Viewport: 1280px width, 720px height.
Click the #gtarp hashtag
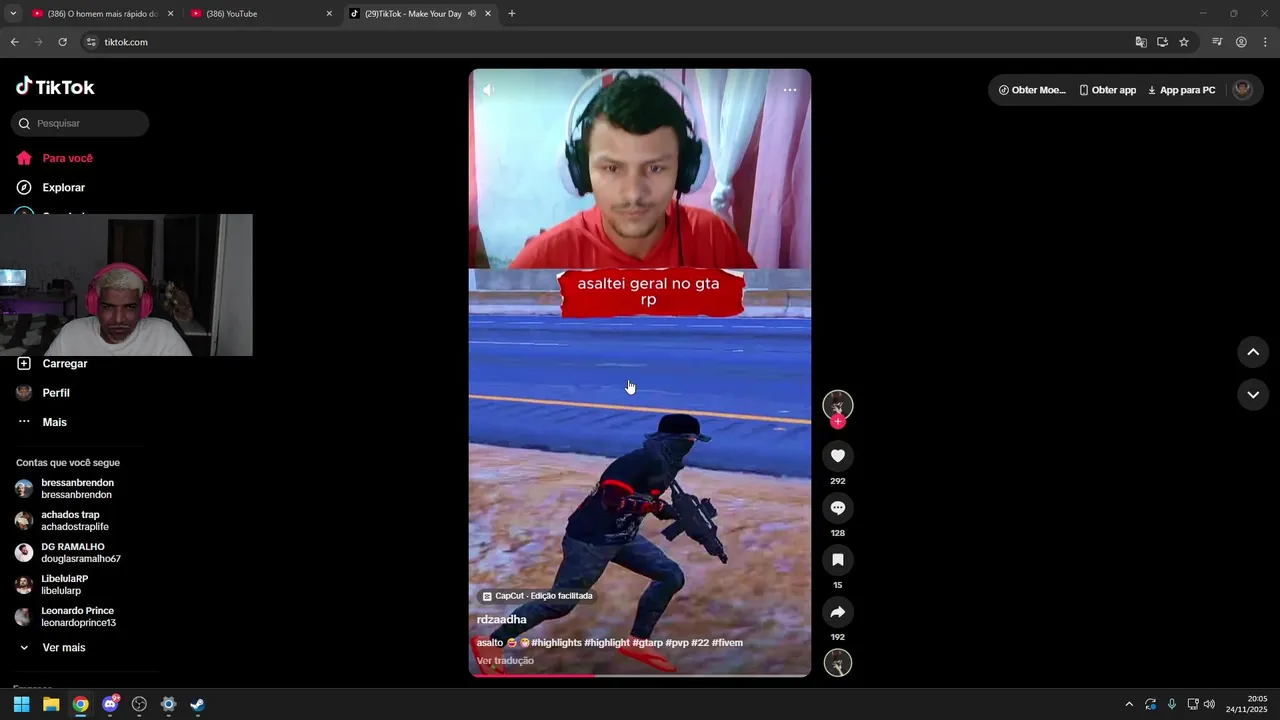tap(648, 643)
